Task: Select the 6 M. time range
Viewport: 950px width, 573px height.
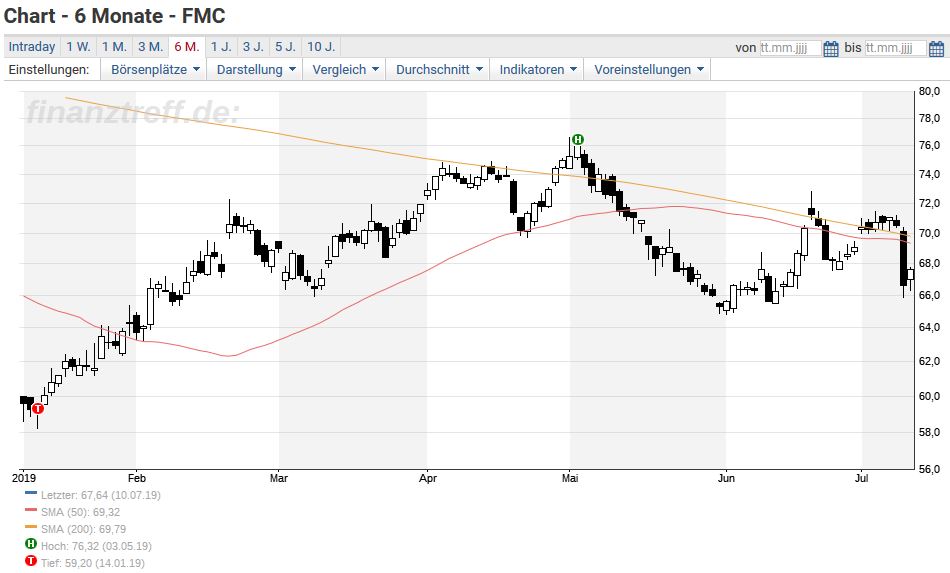Action: [187, 47]
